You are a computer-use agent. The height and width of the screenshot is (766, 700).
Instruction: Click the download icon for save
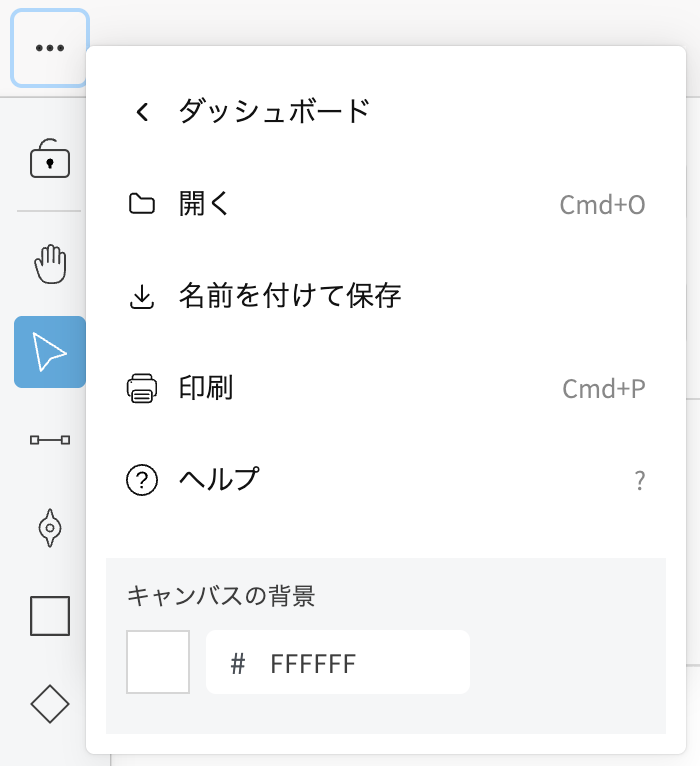coord(142,297)
